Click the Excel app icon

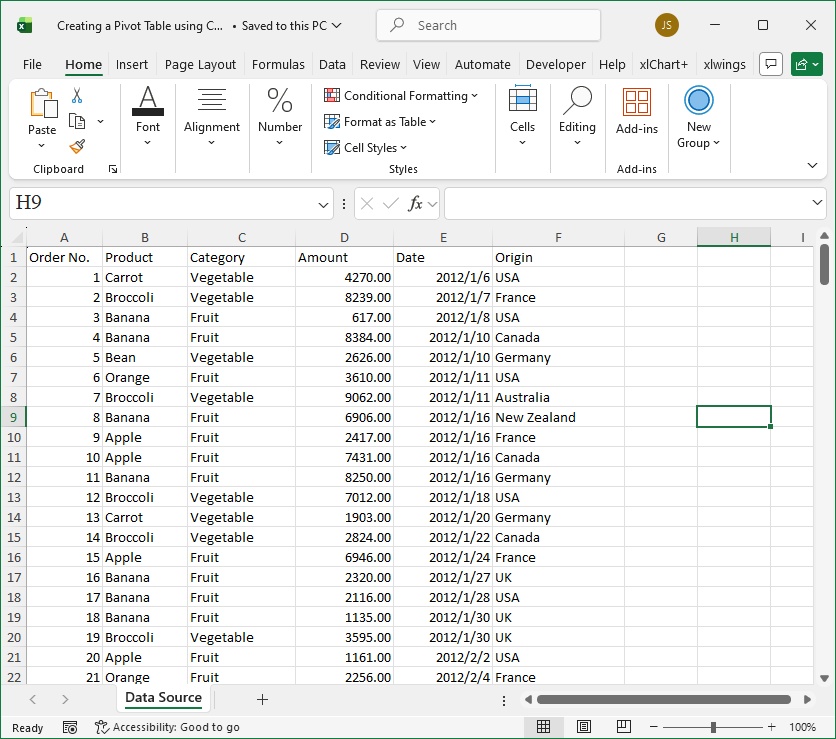[24, 25]
